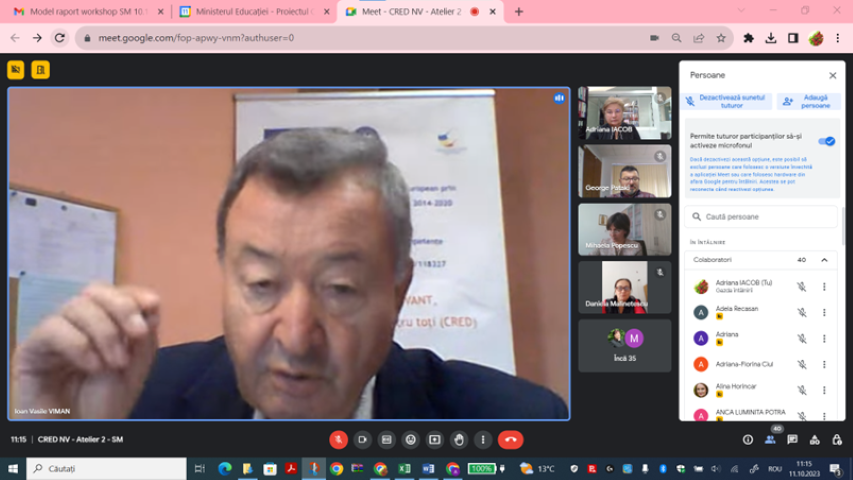Open the chat panel icon
Viewport: 853px width, 480px height.
[793, 440]
